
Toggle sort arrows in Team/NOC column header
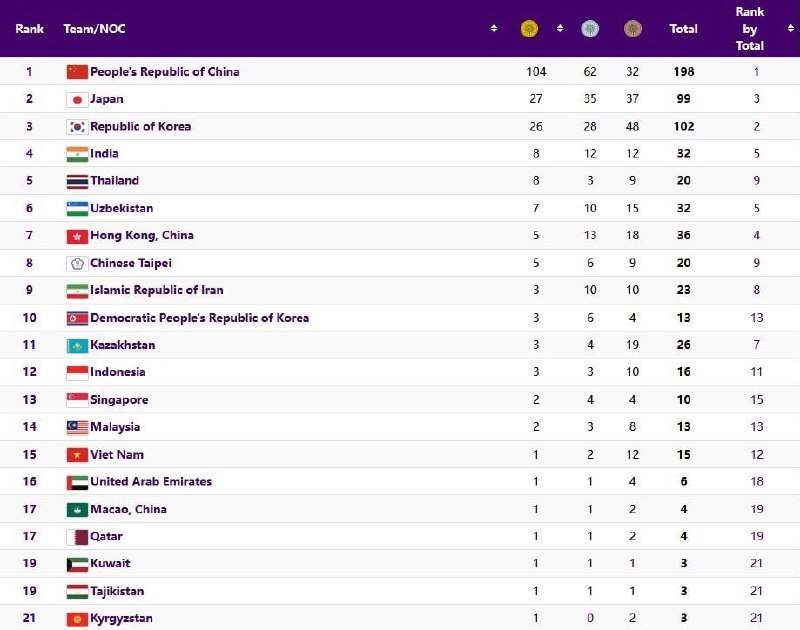tap(494, 29)
